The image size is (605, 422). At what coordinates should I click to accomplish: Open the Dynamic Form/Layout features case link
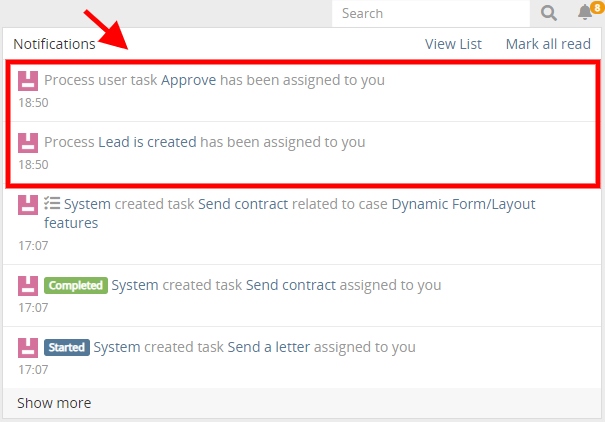(289, 213)
